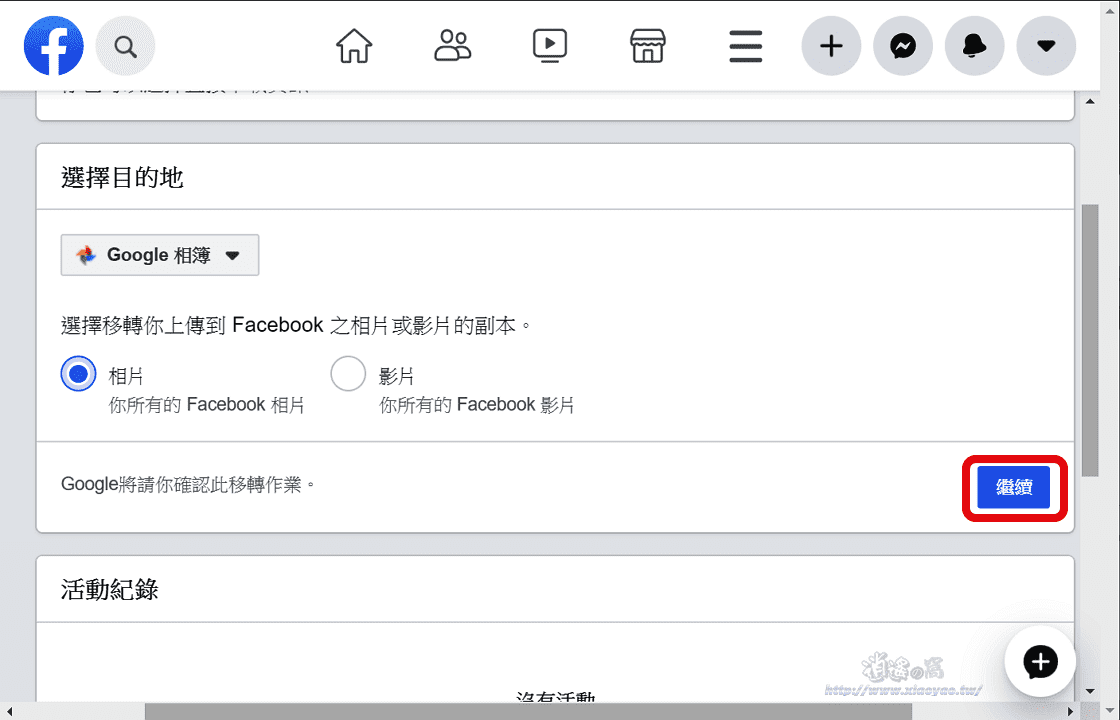Expand the Google 相簿 destination dropdown
This screenshot has height=720, width=1120.
pos(160,255)
